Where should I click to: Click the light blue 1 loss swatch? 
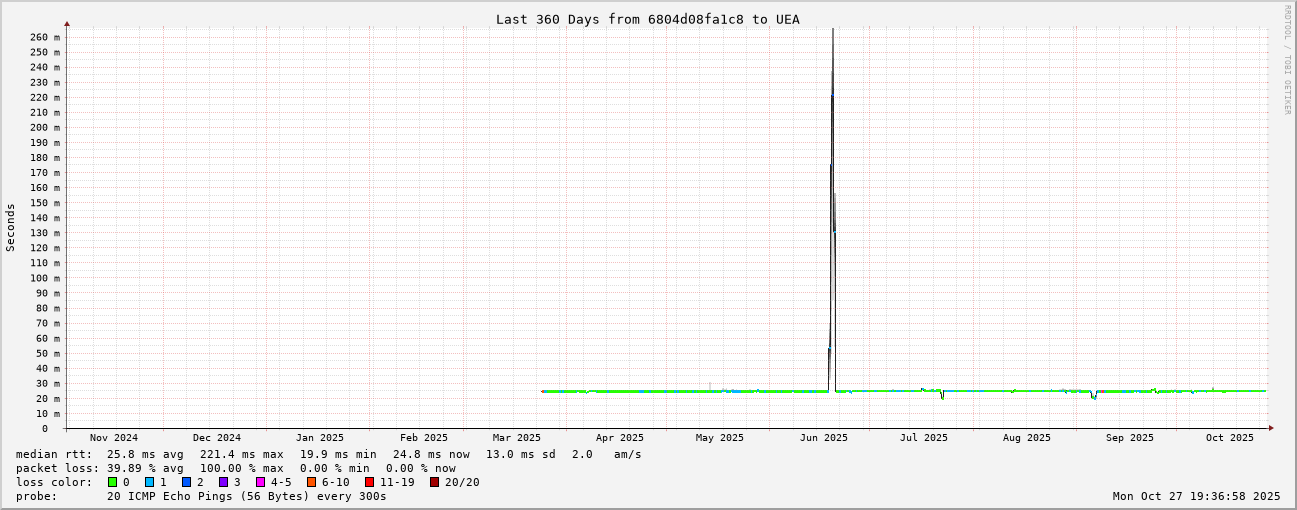coord(149,482)
